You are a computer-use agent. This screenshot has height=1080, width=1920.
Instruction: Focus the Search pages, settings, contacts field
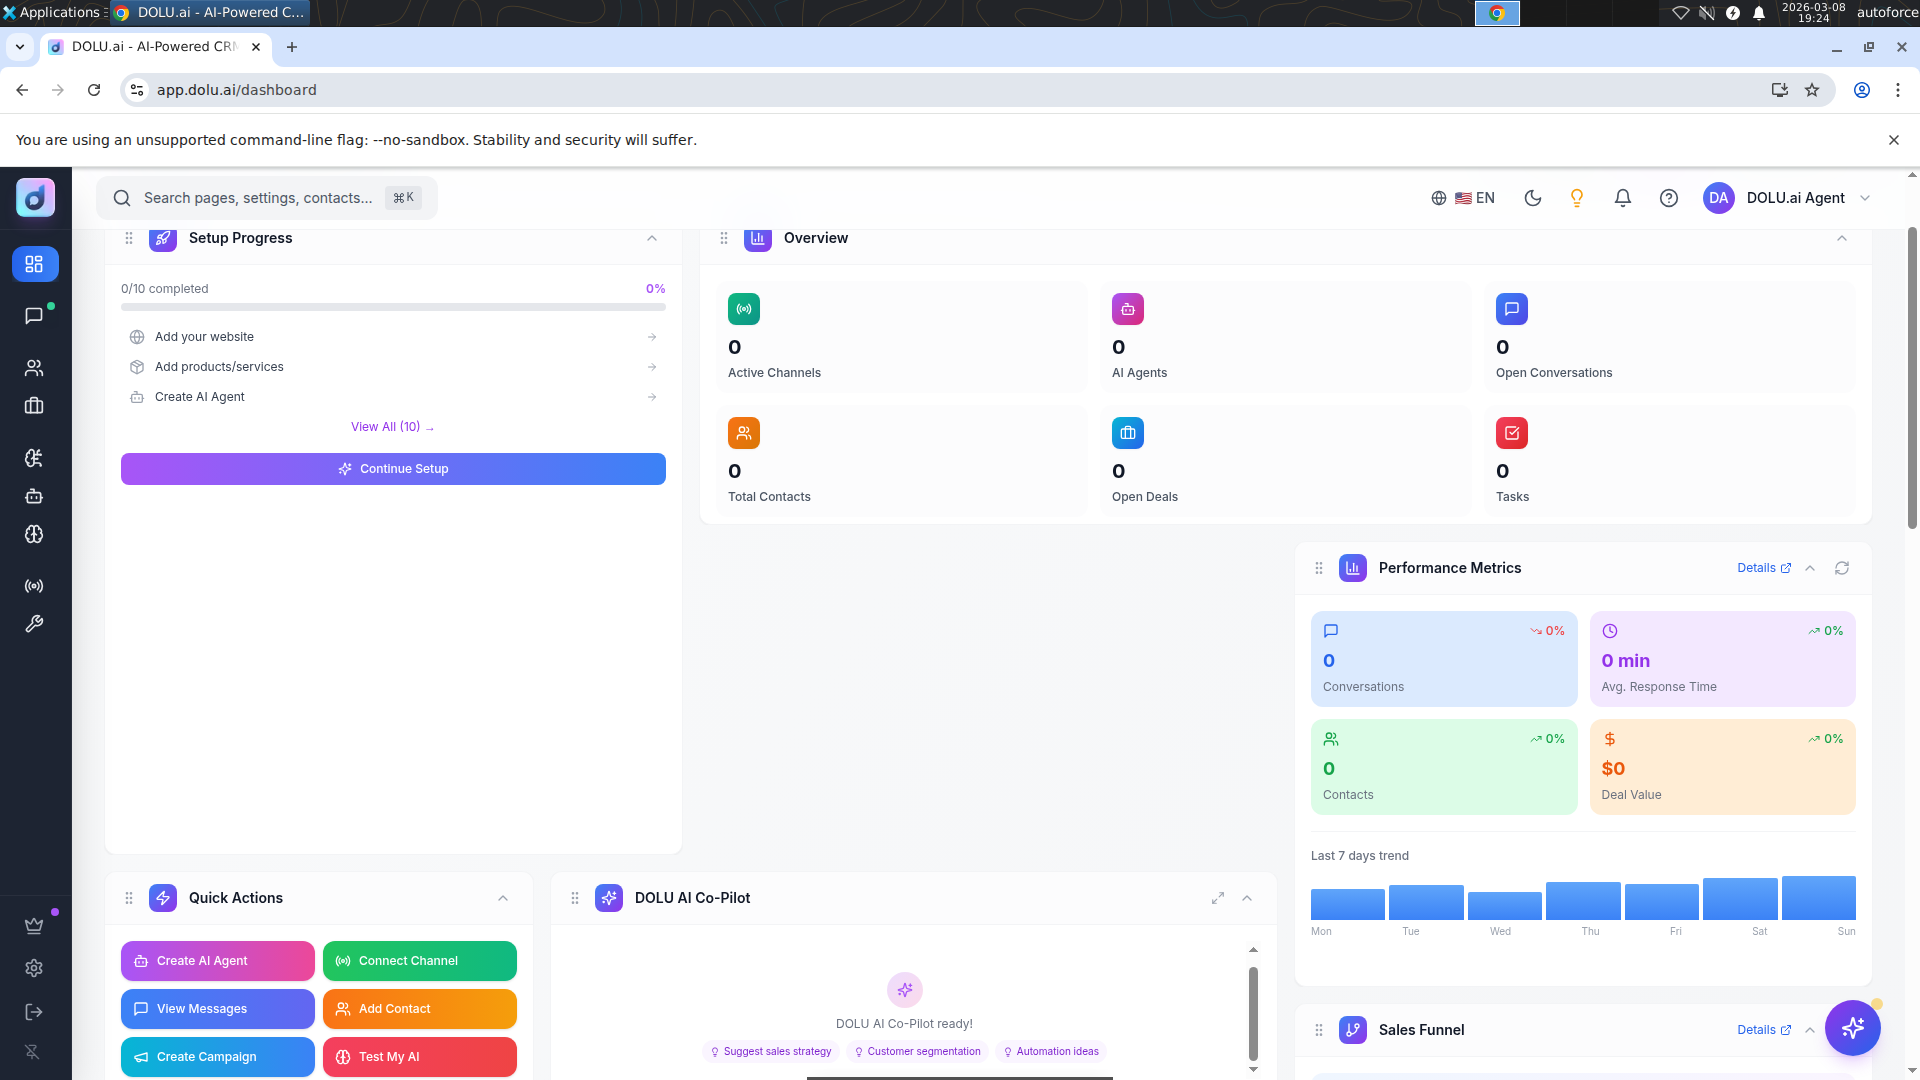tap(267, 198)
